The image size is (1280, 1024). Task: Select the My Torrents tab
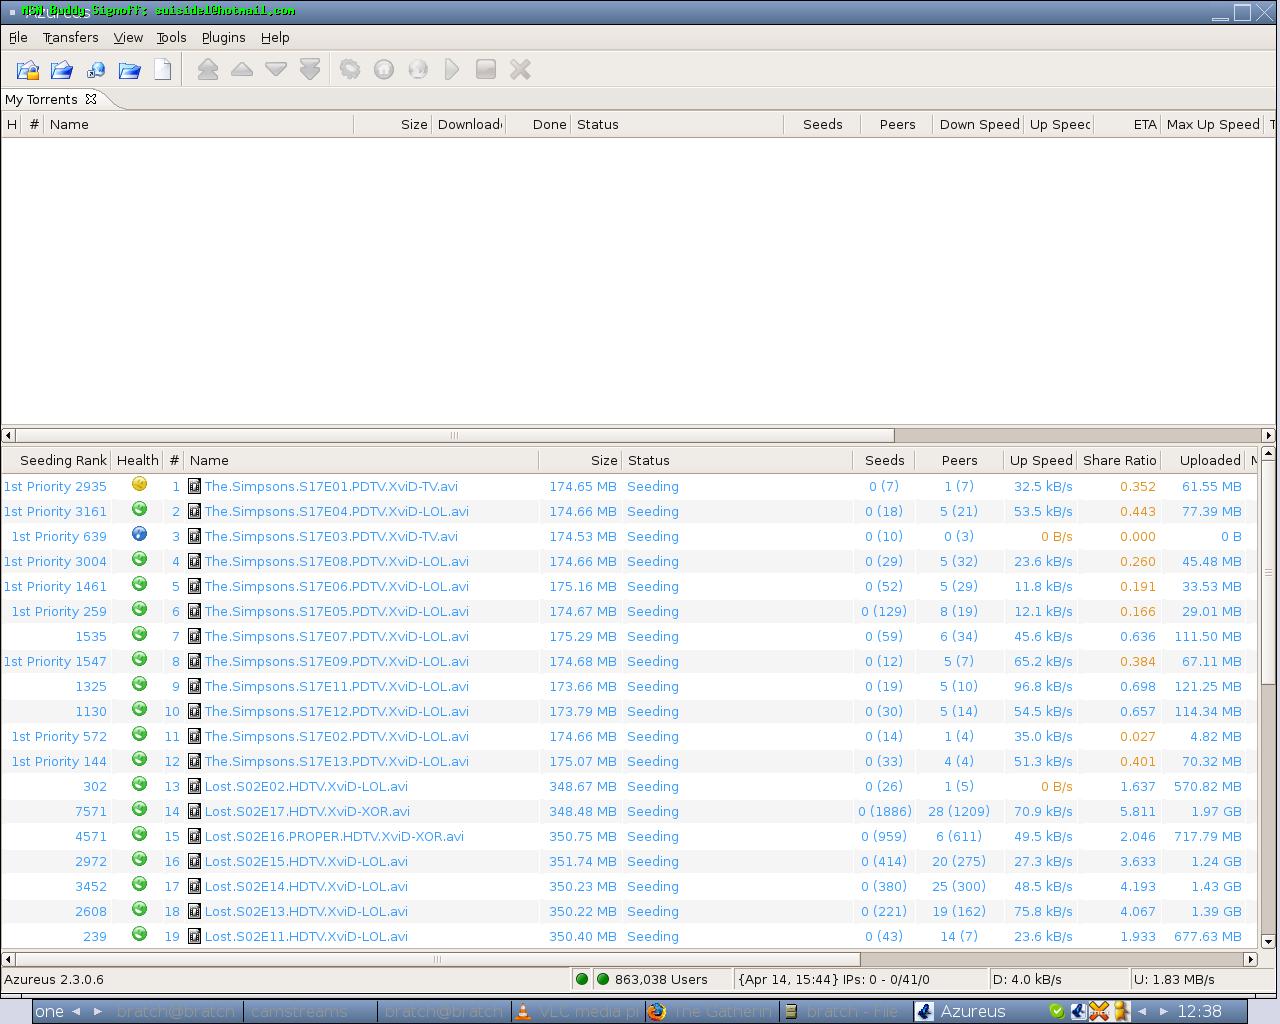(x=41, y=99)
